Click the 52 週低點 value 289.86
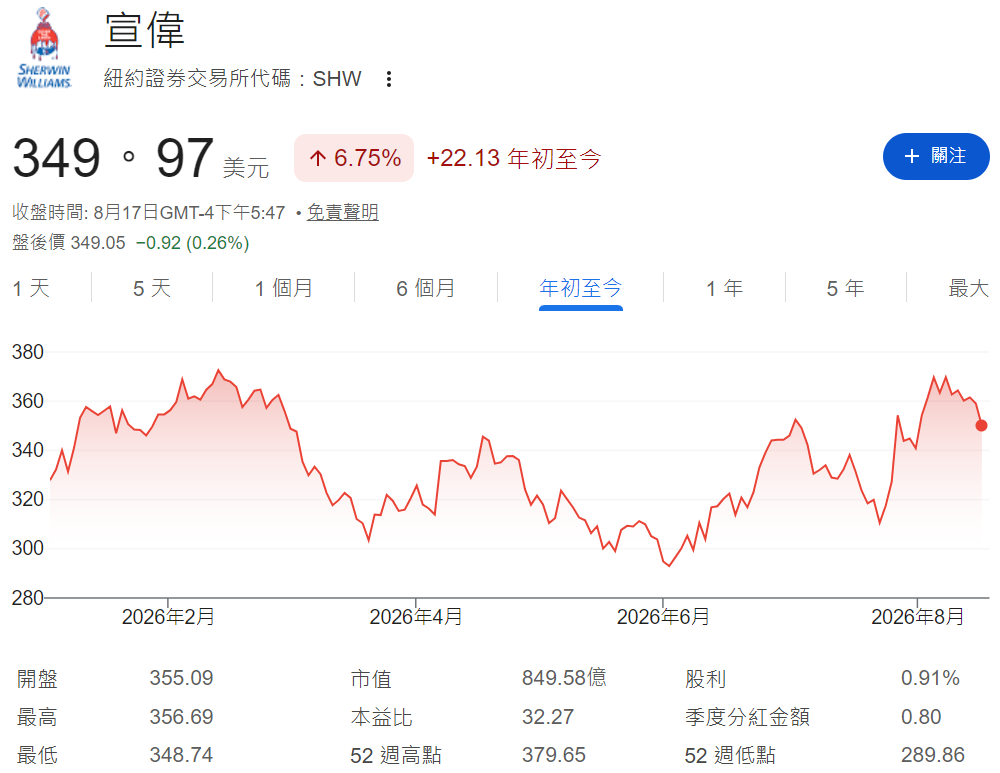Viewport: 1000px width, 773px height. 932,755
